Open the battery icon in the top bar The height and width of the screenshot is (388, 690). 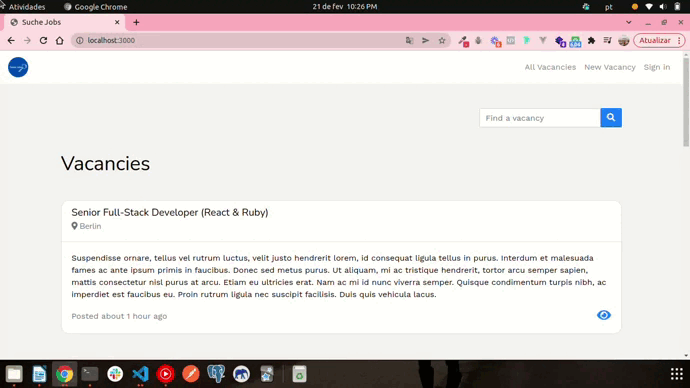tap(677, 7)
